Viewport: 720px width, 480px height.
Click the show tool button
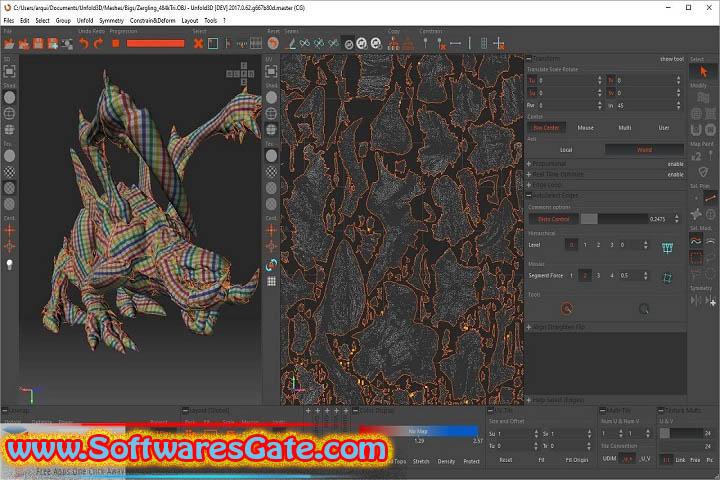(x=672, y=59)
